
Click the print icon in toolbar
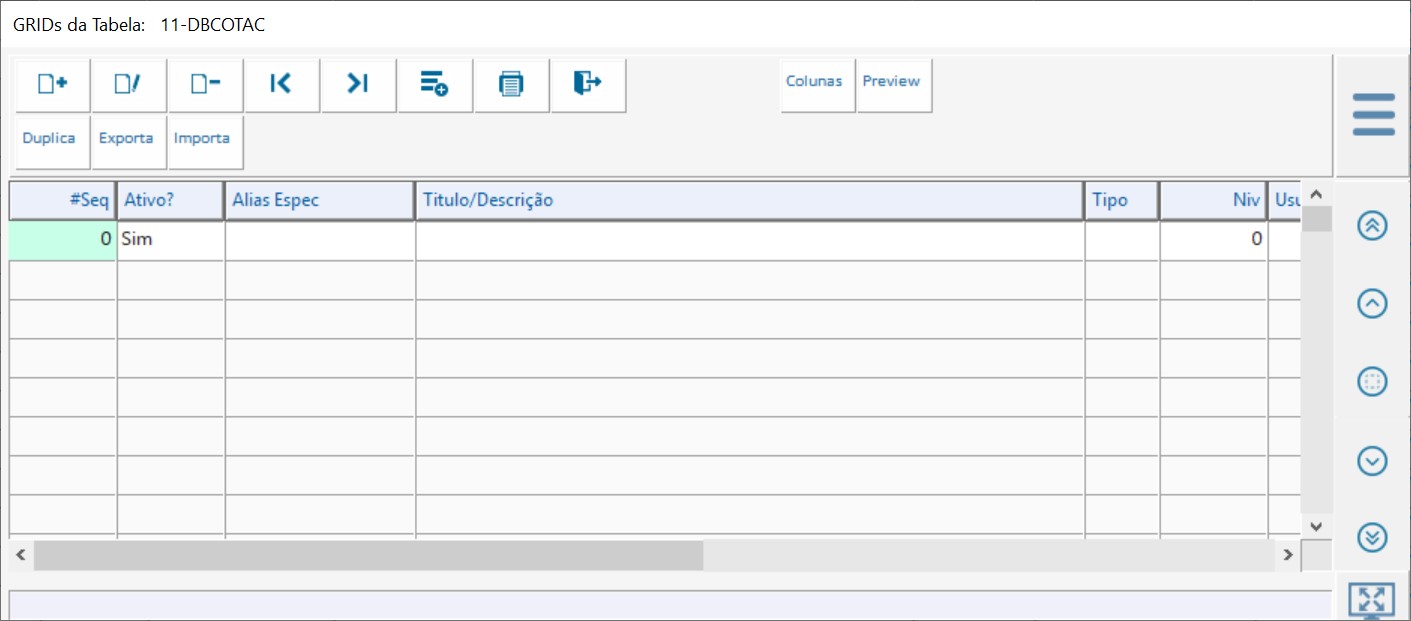pyautogui.click(x=511, y=85)
